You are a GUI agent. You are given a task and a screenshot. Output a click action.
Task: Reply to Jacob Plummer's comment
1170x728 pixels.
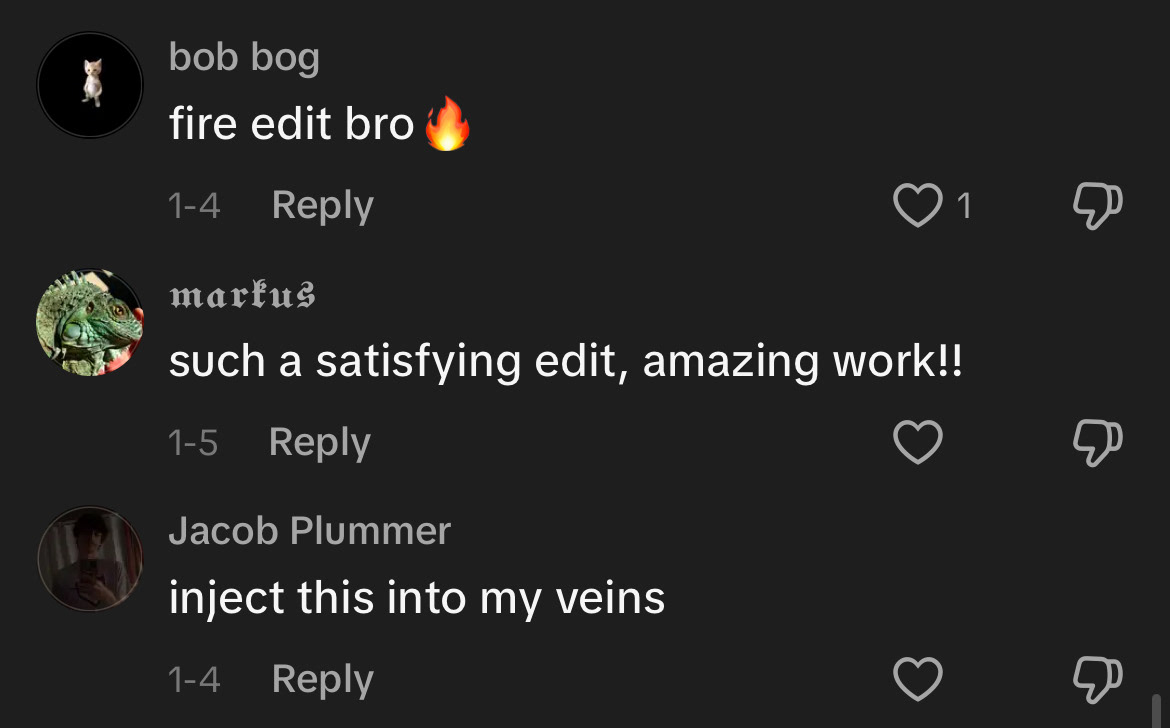click(x=322, y=679)
